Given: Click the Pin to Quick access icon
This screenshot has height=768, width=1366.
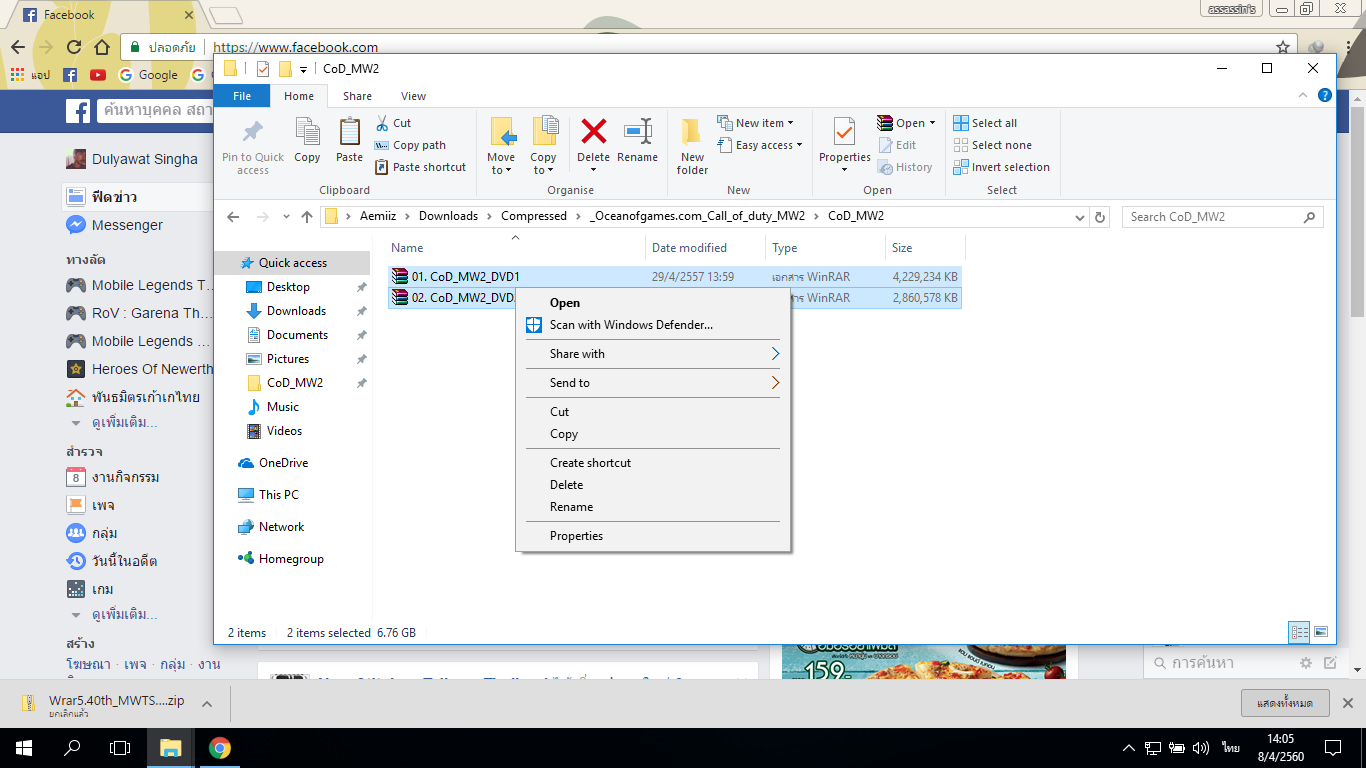Looking at the screenshot, I should click(253, 132).
